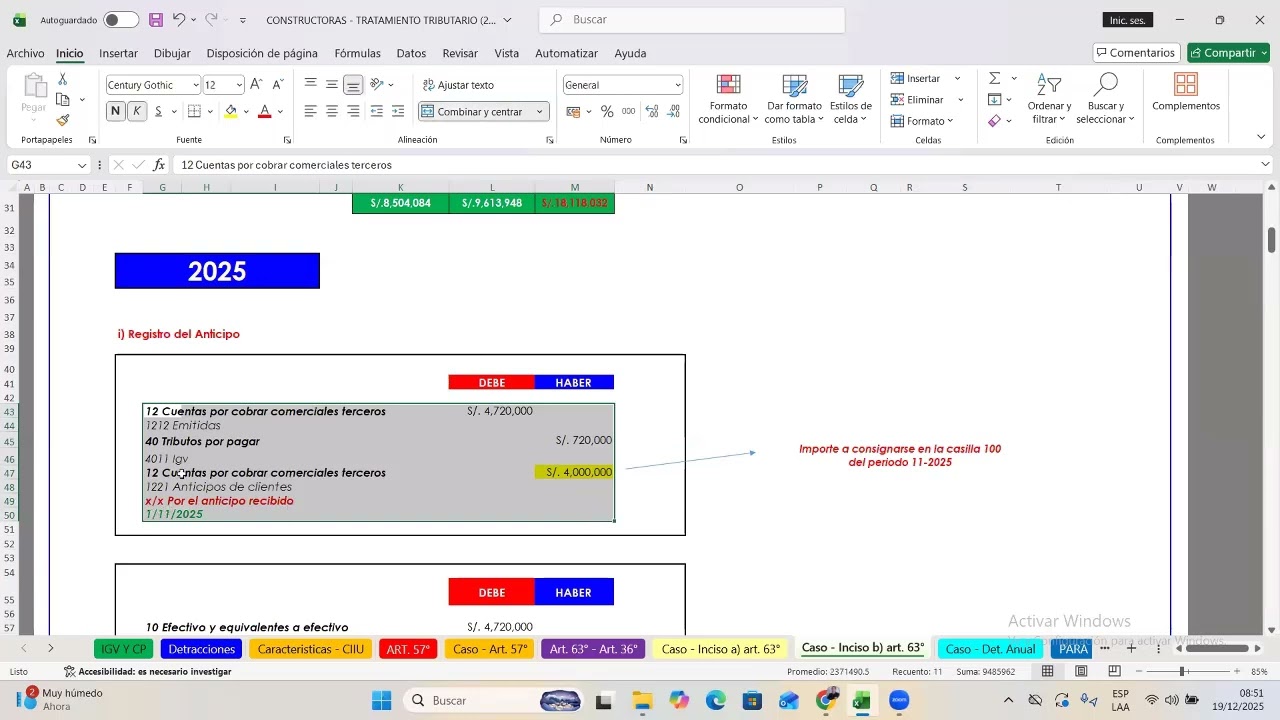Toggle italic (K) formatting
1280x720 pixels.
pos(137,112)
